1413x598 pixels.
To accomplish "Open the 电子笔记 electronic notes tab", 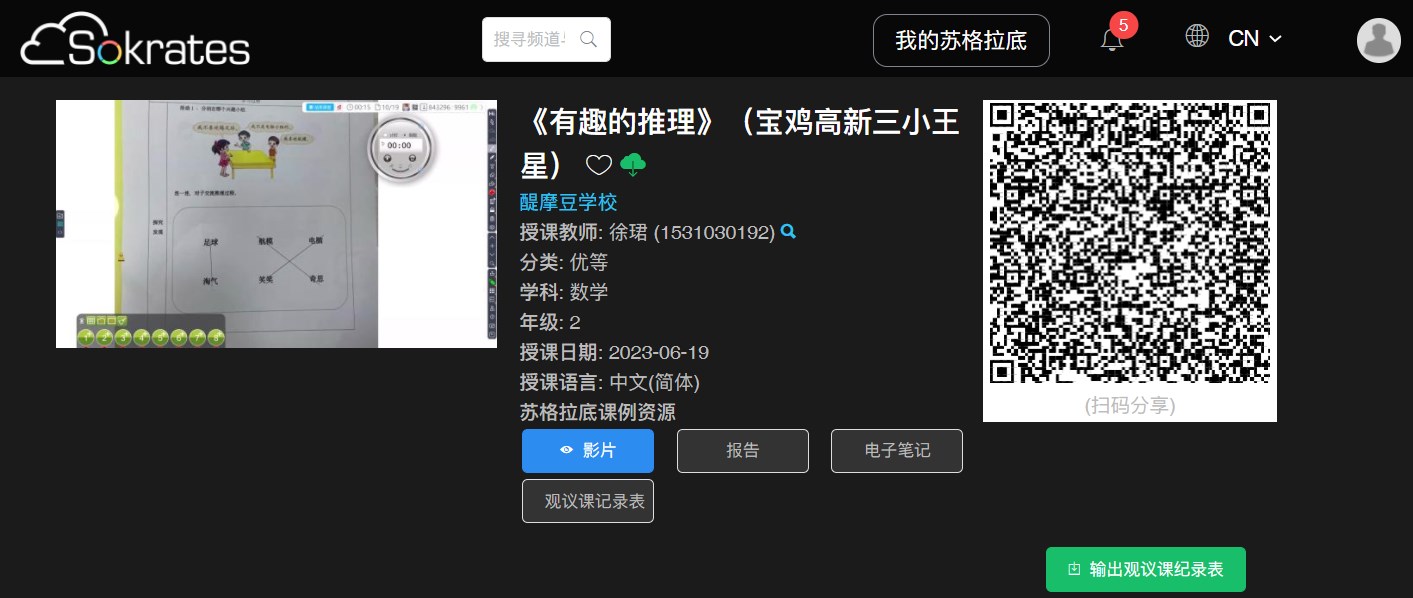I will click(x=897, y=451).
